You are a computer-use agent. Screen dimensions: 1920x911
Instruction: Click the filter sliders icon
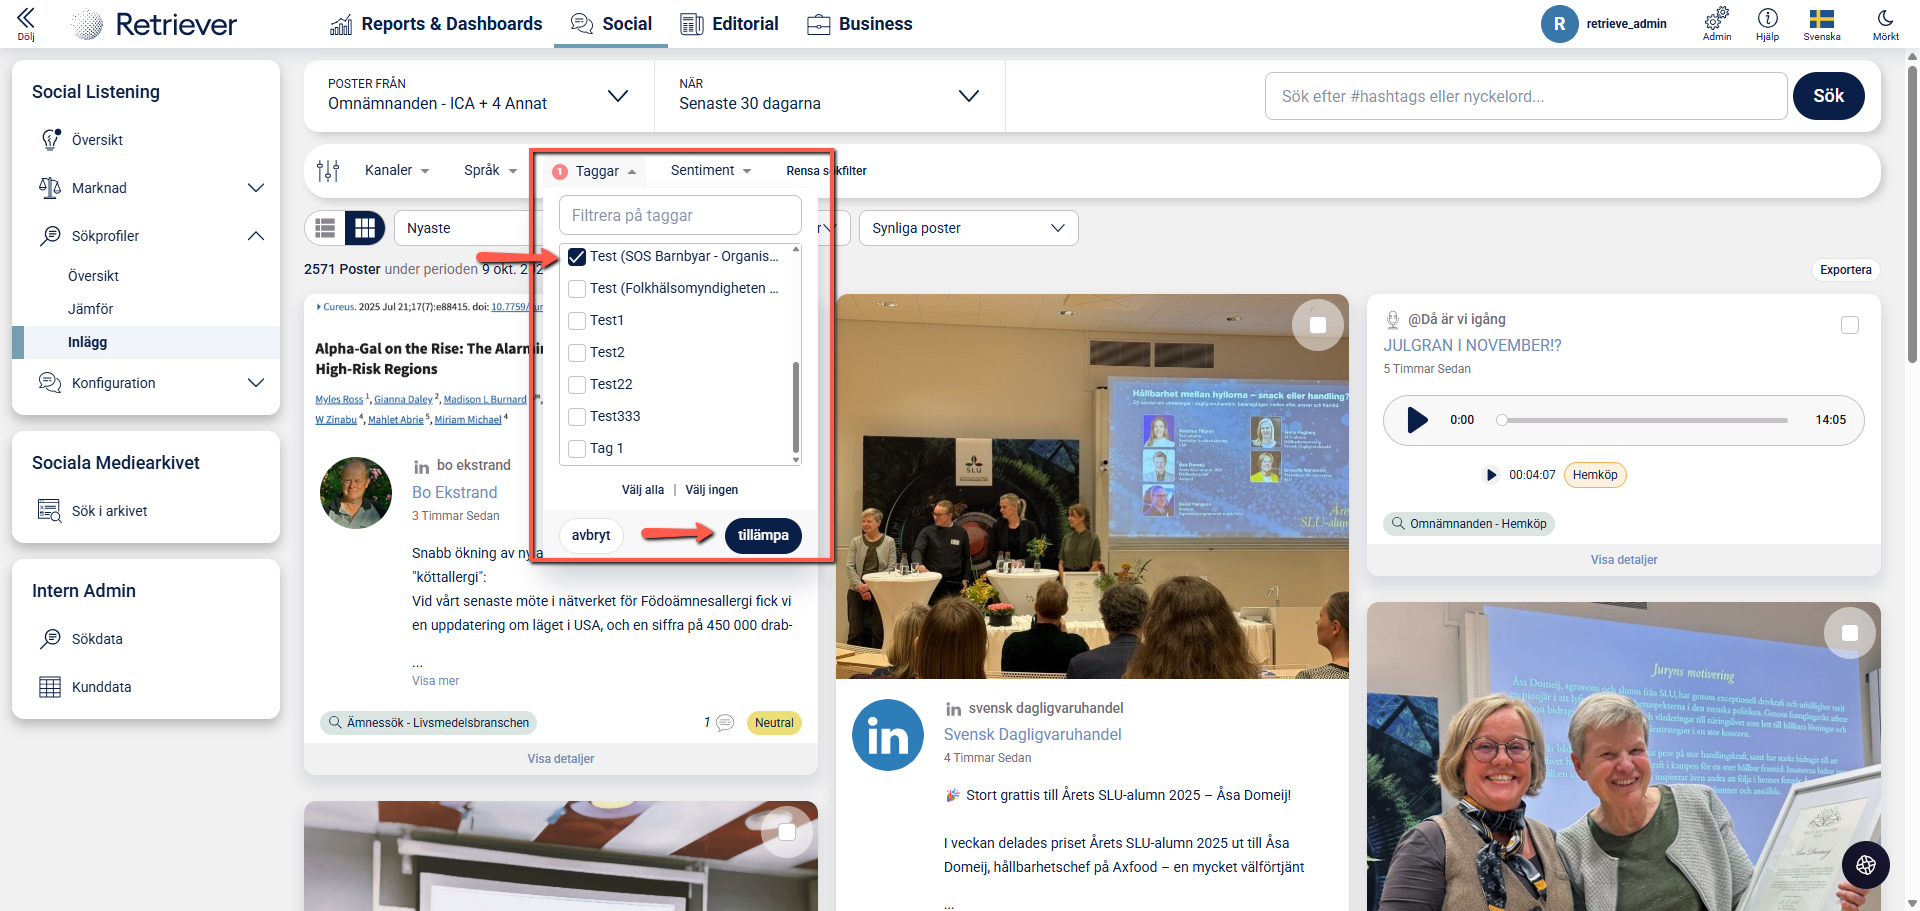(x=328, y=171)
